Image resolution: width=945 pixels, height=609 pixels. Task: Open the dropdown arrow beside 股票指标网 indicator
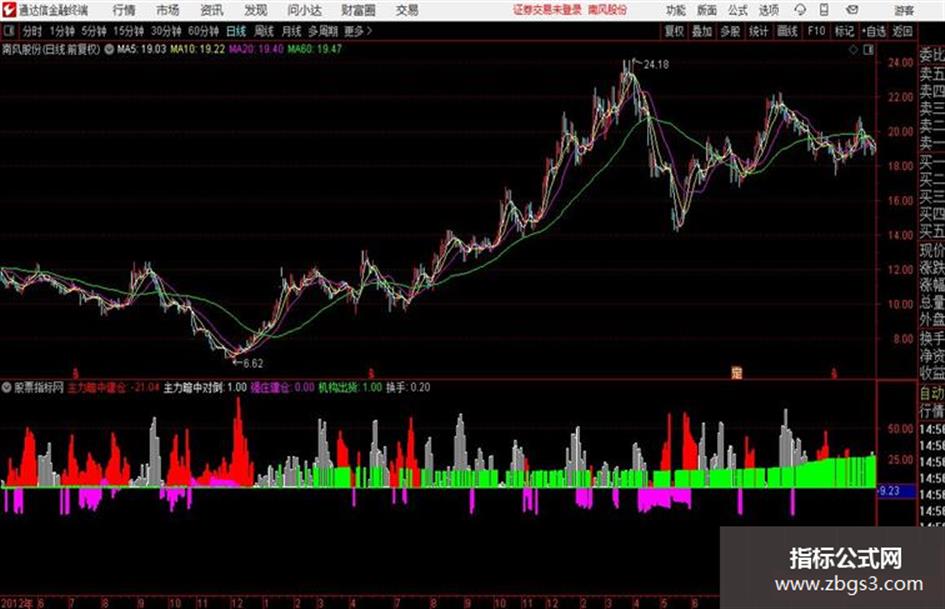[7, 388]
